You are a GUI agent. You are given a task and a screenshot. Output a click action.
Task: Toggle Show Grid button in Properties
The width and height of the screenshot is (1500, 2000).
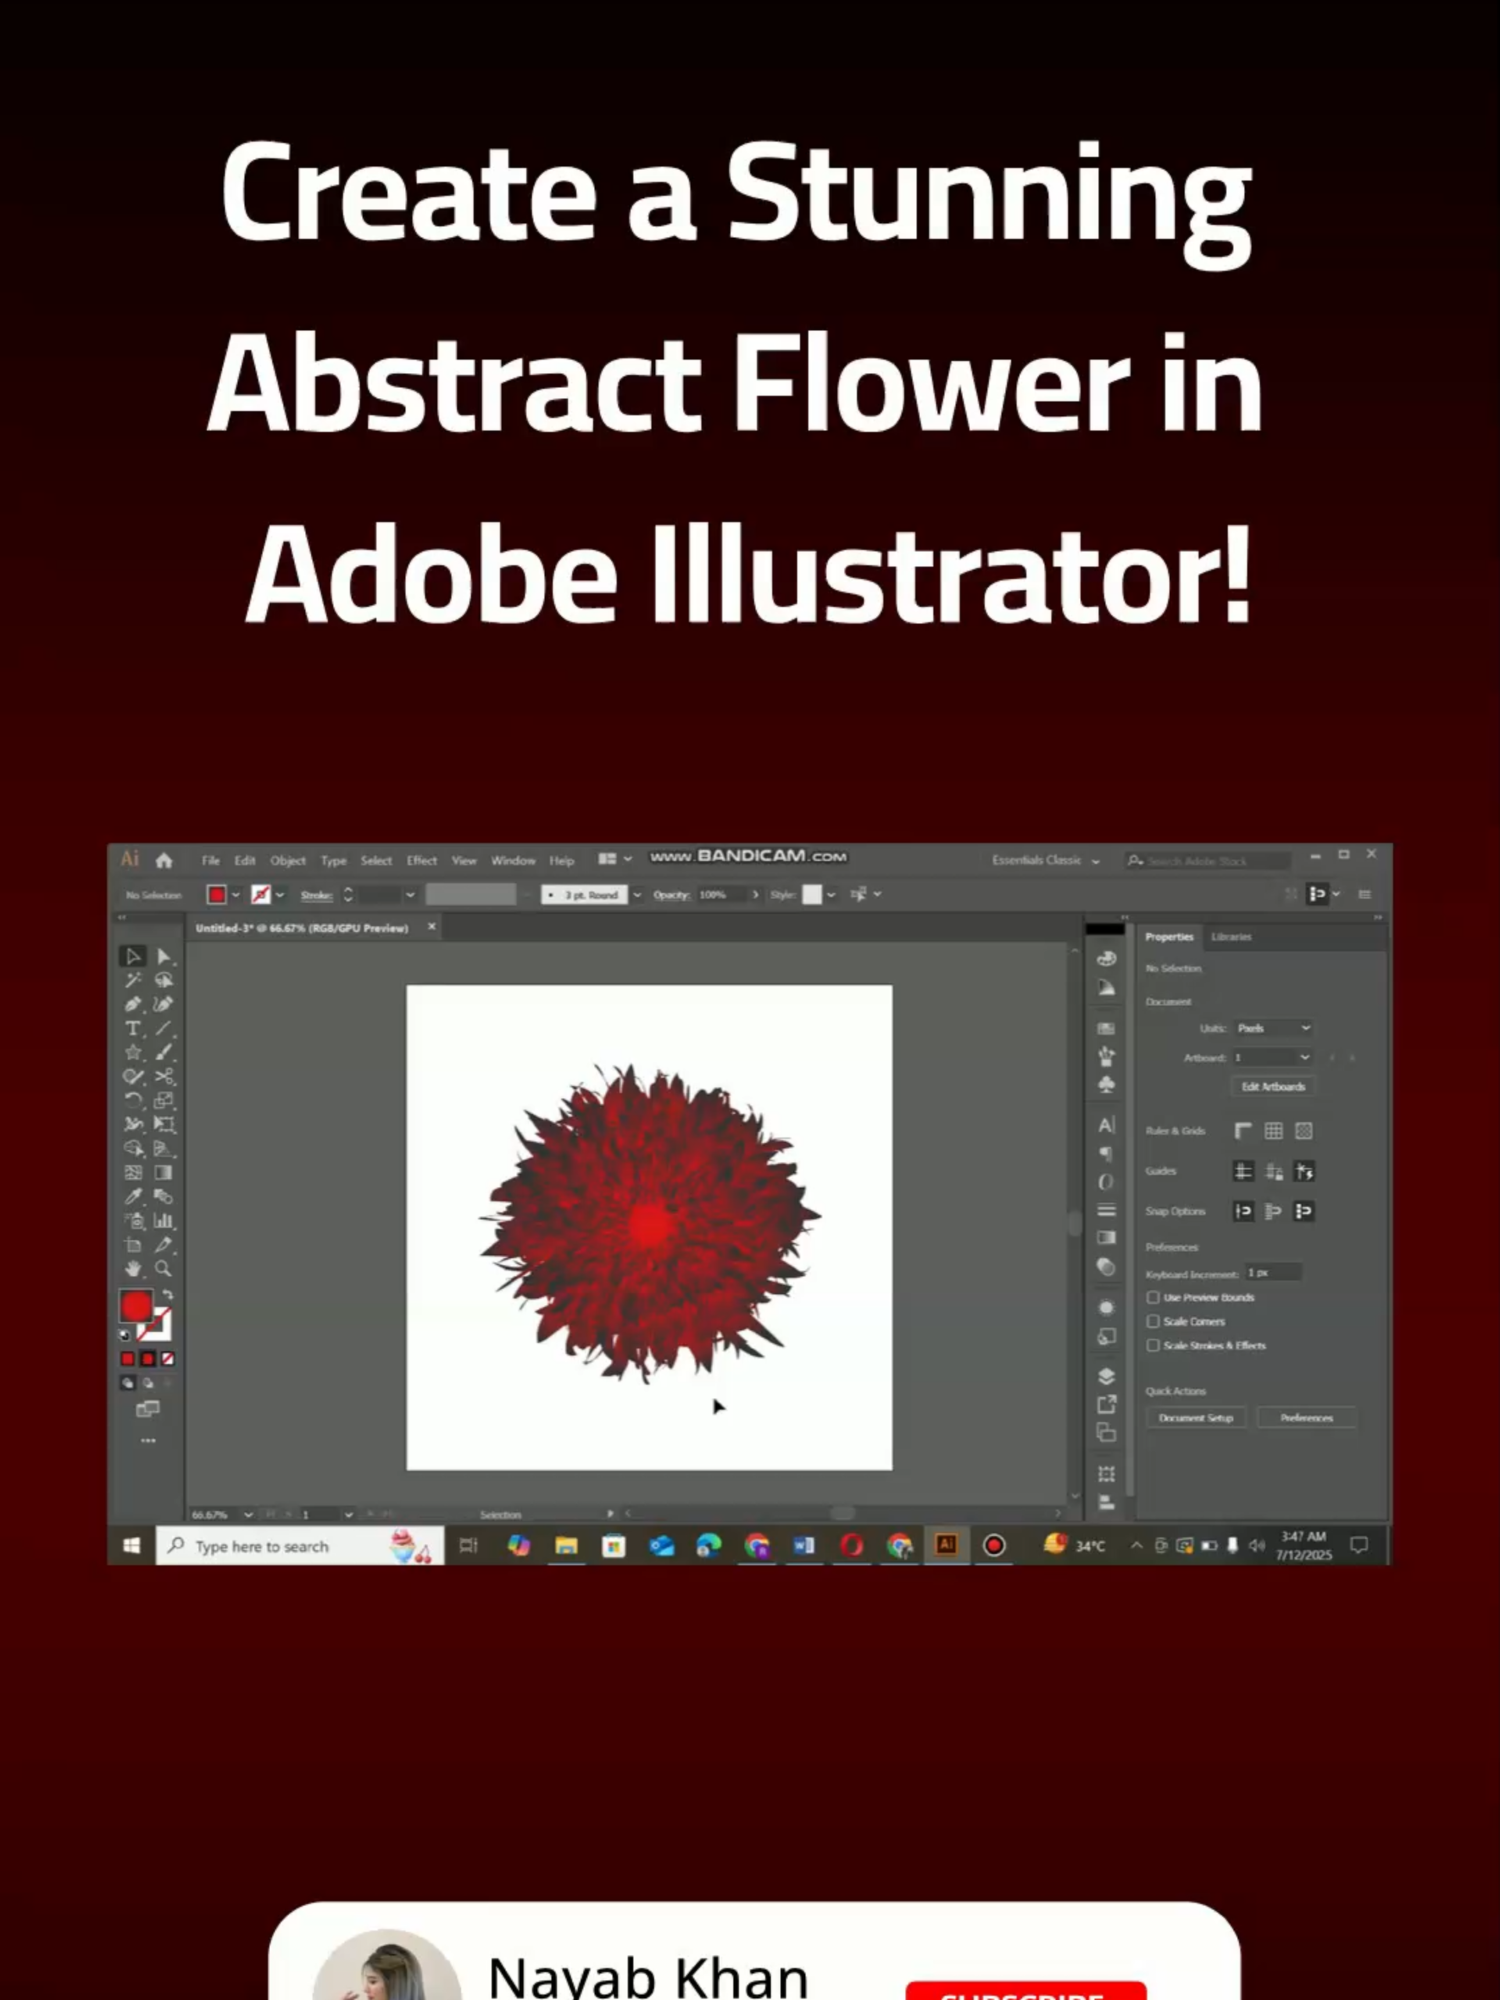point(1273,1131)
